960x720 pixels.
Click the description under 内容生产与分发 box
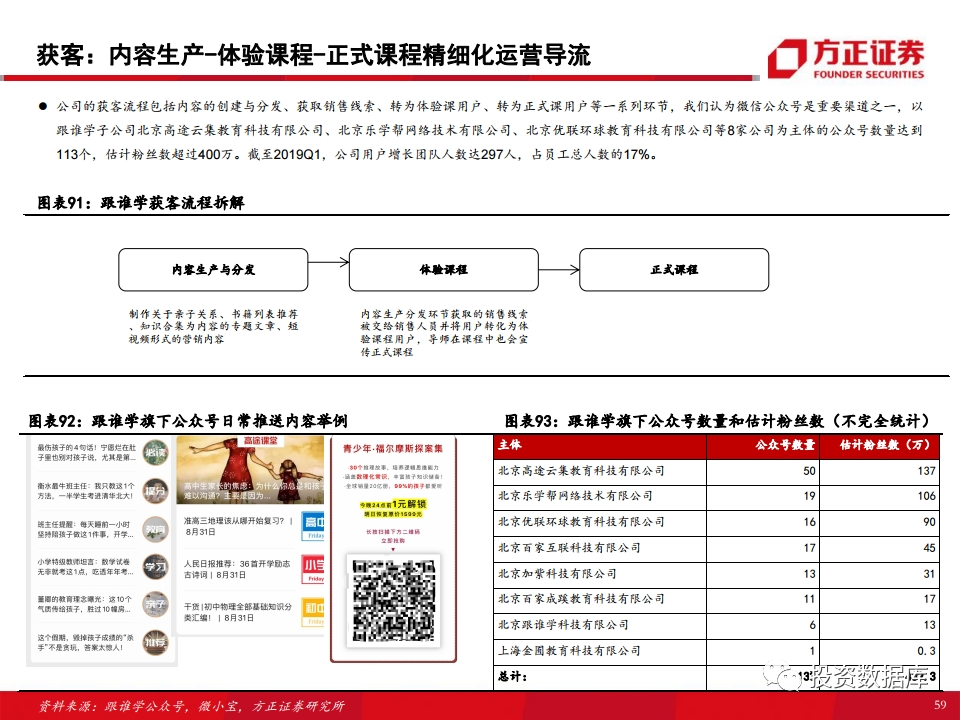tap(213, 326)
